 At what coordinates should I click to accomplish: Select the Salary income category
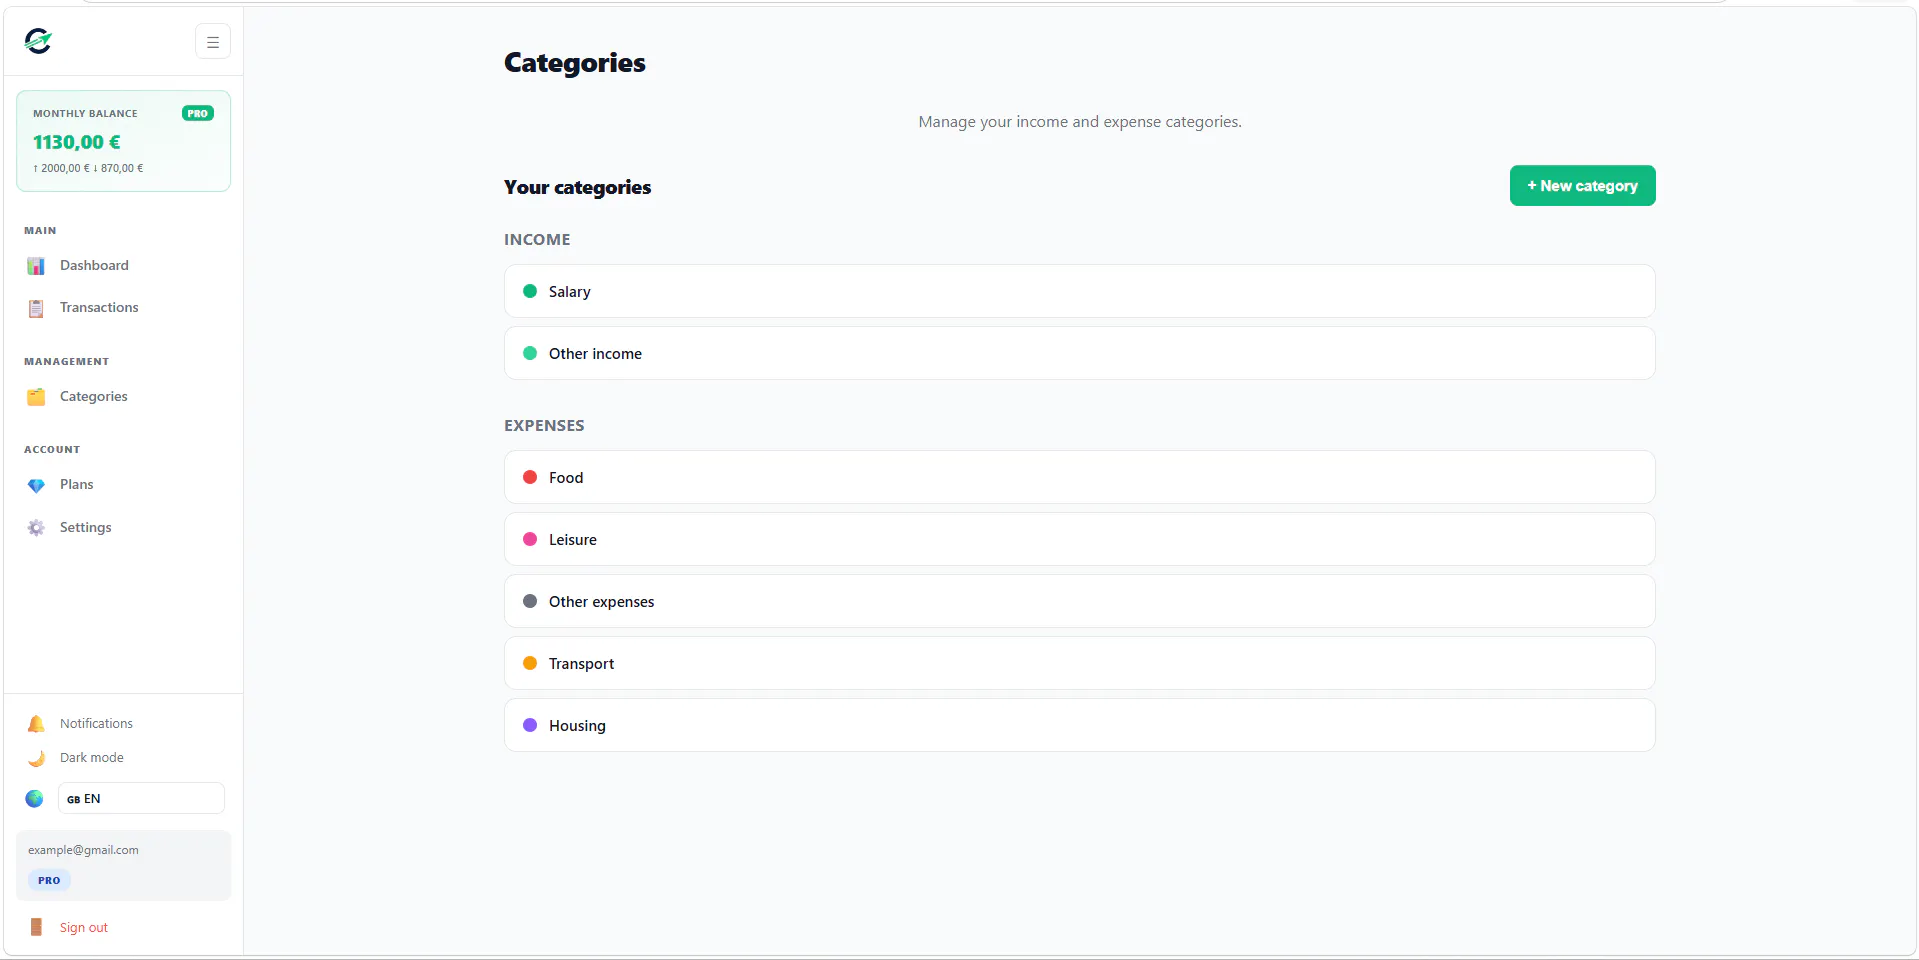[x=1079, y=292]
